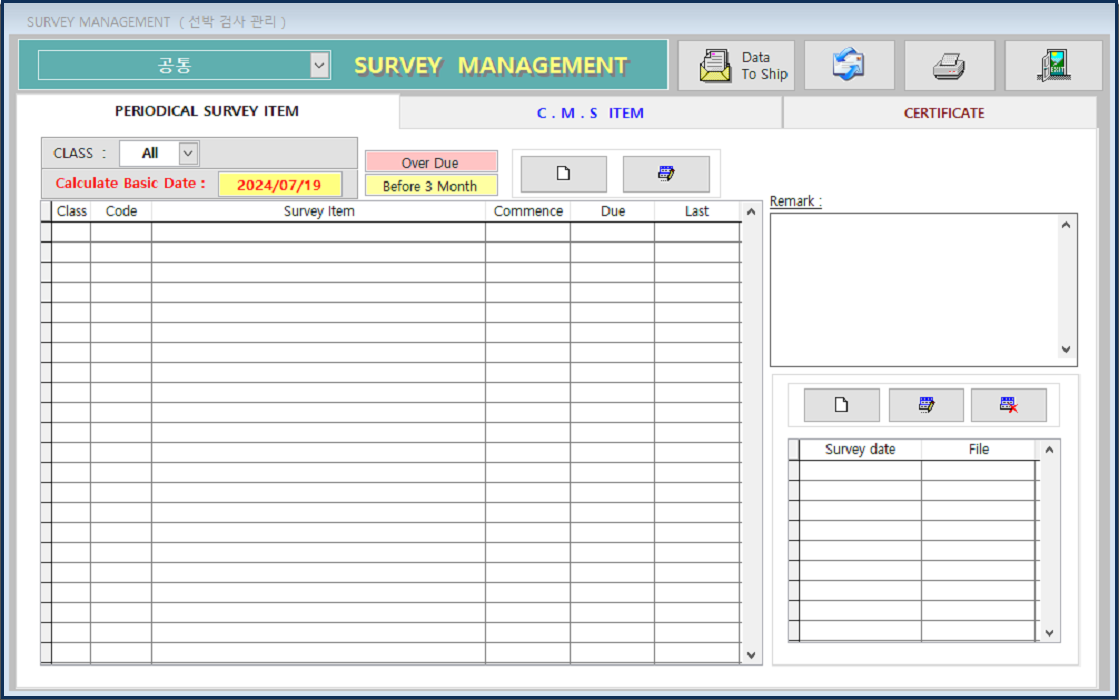Exit via the door icon
This screenshot has height=700, width=1119.
click(x=1054, y=66)
